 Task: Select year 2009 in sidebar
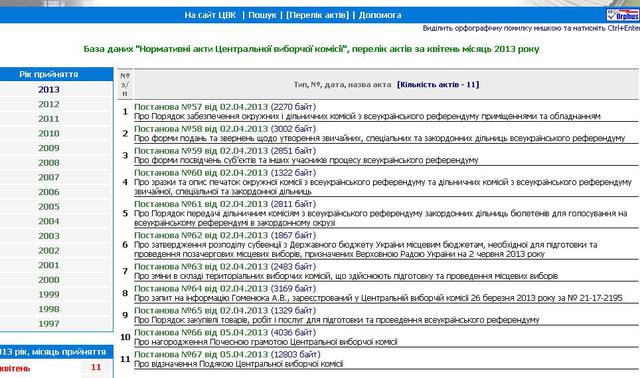click(49, 148)
